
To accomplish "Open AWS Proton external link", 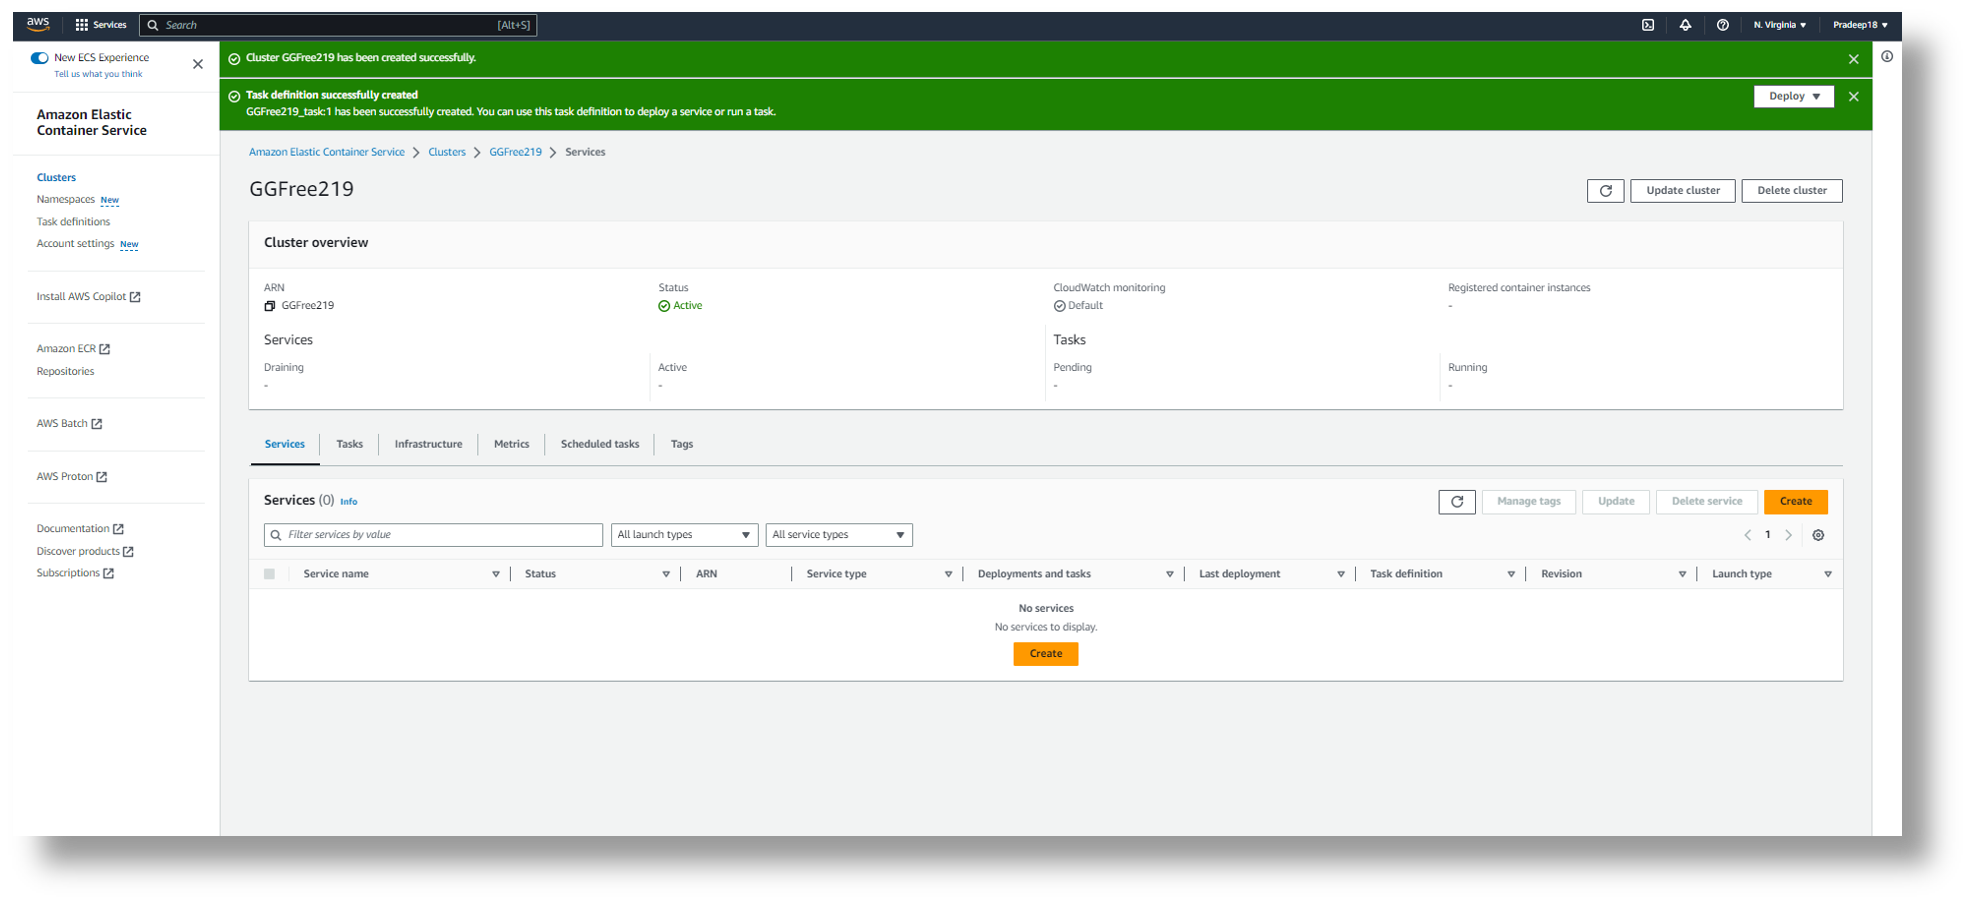I will (72, 477).
